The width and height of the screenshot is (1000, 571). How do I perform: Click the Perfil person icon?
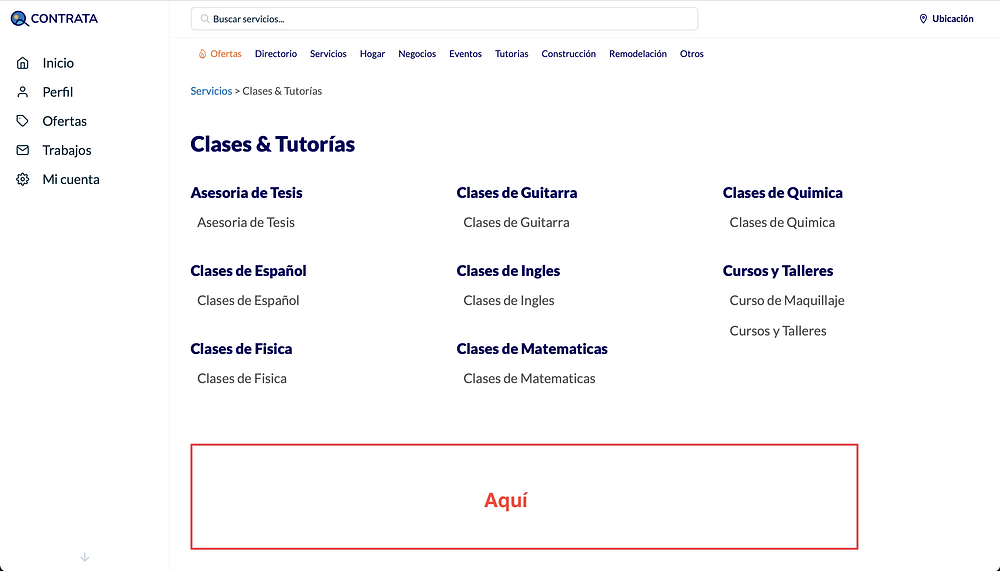click(x=23, y=92)
